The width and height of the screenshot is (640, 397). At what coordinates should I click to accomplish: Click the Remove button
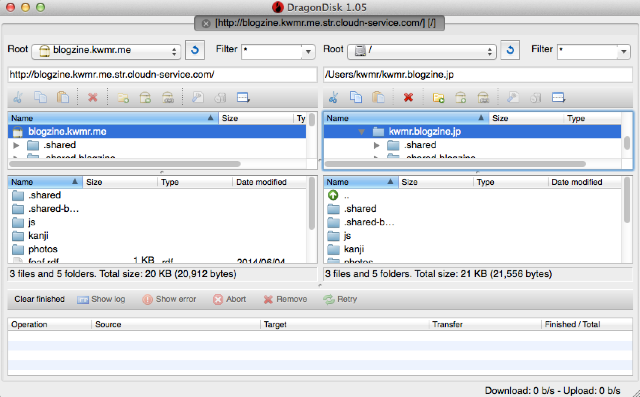click(285, 299)
